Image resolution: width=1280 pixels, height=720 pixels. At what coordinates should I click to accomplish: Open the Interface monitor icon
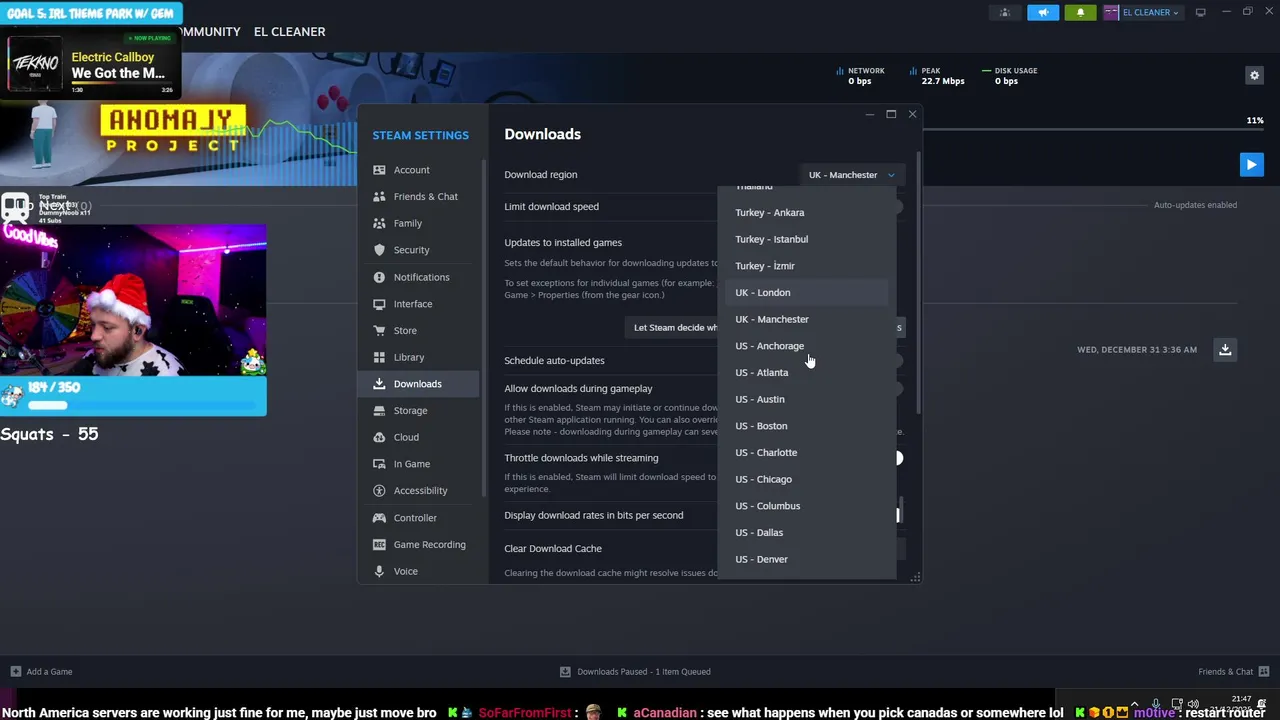click(x=379, y=304)
